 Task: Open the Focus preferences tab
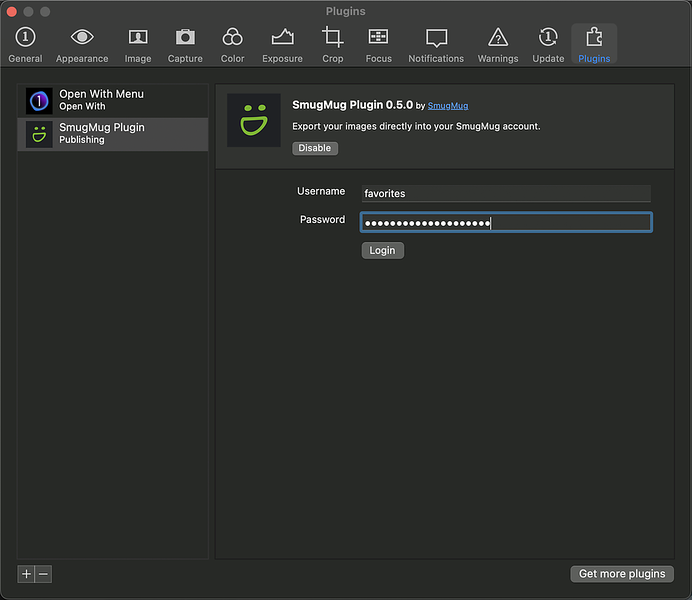[x=378, y=45]
